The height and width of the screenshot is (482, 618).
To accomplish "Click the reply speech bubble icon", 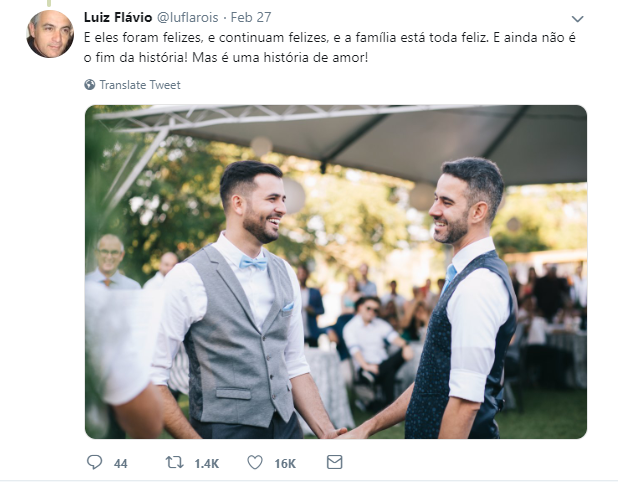I will pyautogui.click(x=94, y=462).
